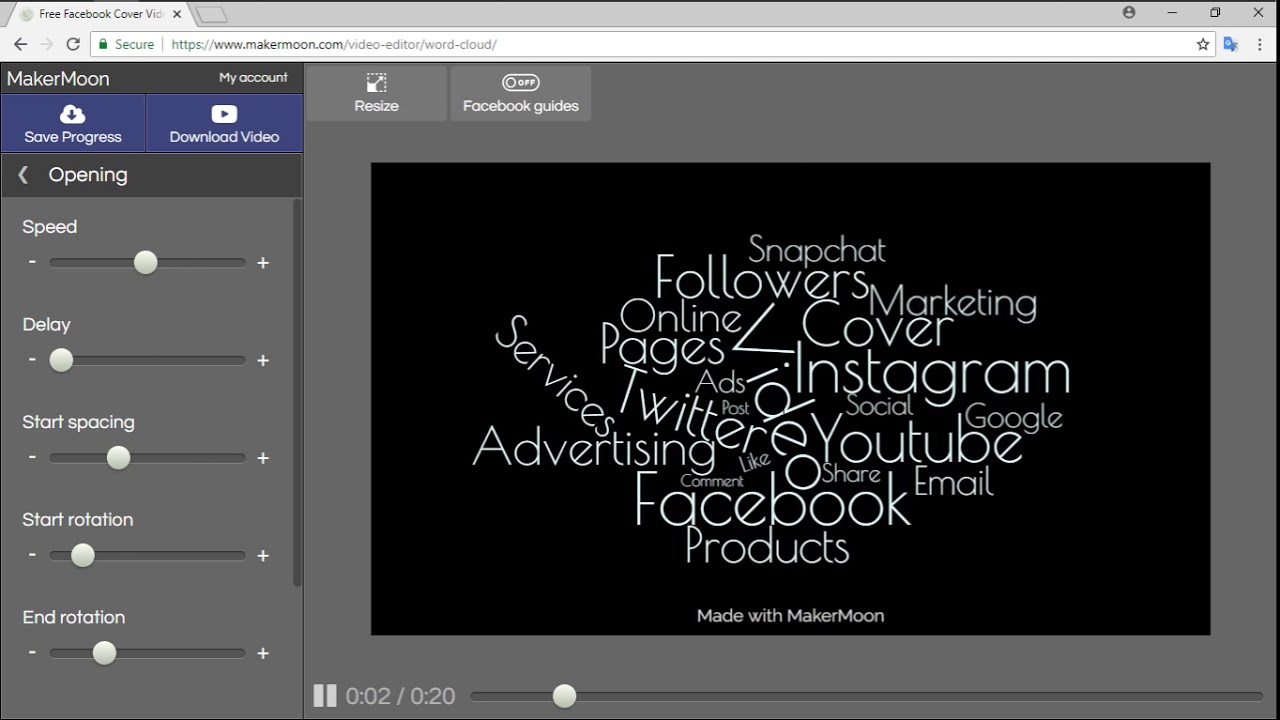Click the word Followers in preview

762,277
